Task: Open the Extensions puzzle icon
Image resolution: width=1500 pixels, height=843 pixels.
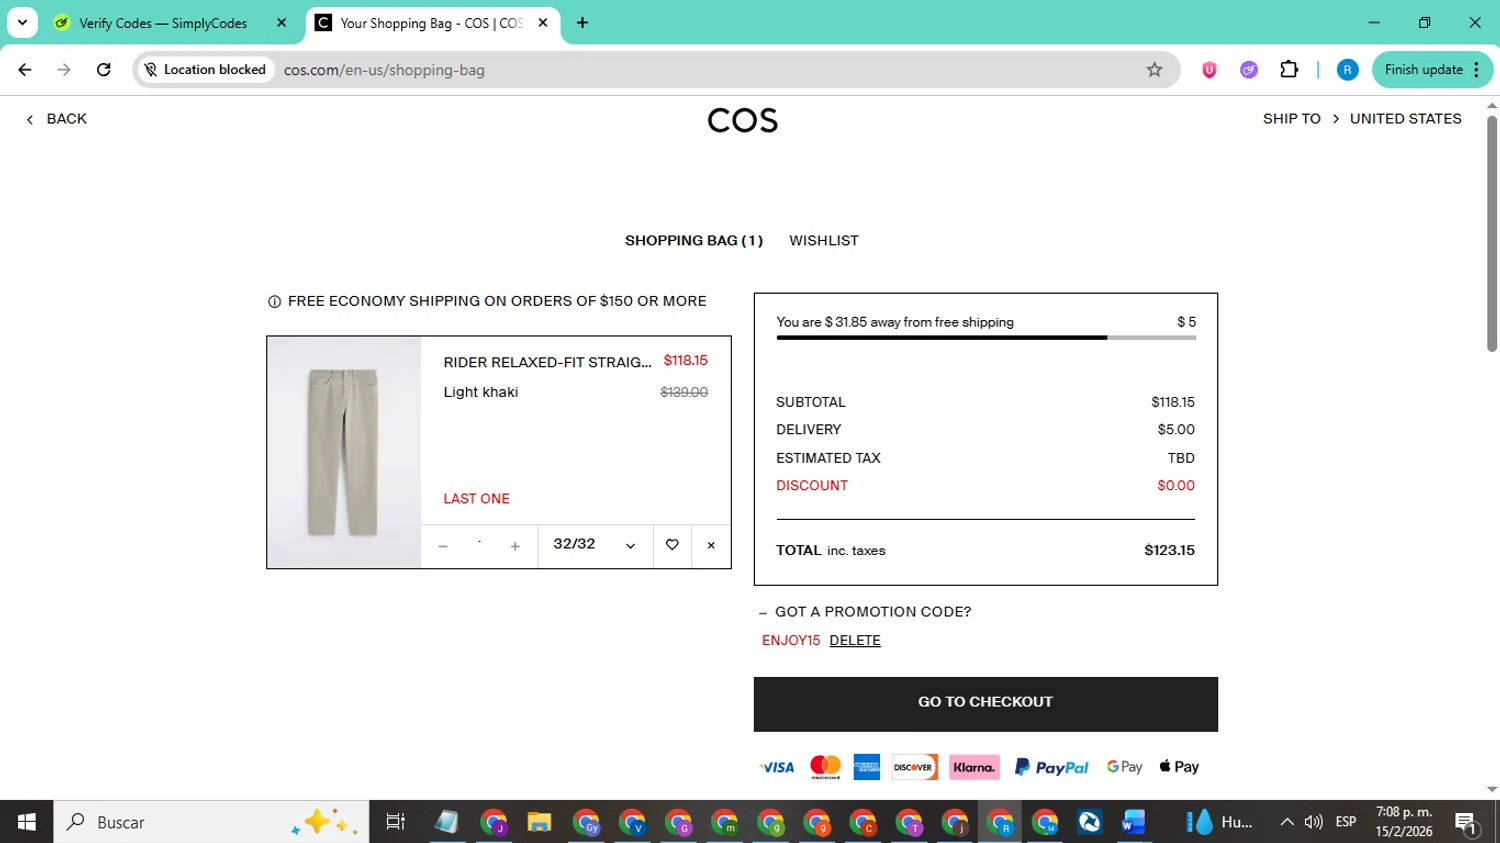Action: 1289,70
